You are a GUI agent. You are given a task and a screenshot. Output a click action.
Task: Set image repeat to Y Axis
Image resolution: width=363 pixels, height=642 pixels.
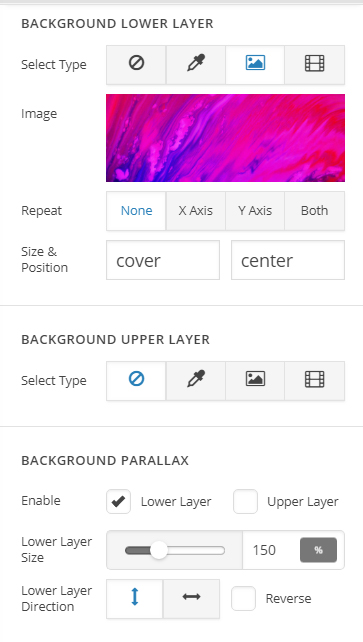(255, 211)
